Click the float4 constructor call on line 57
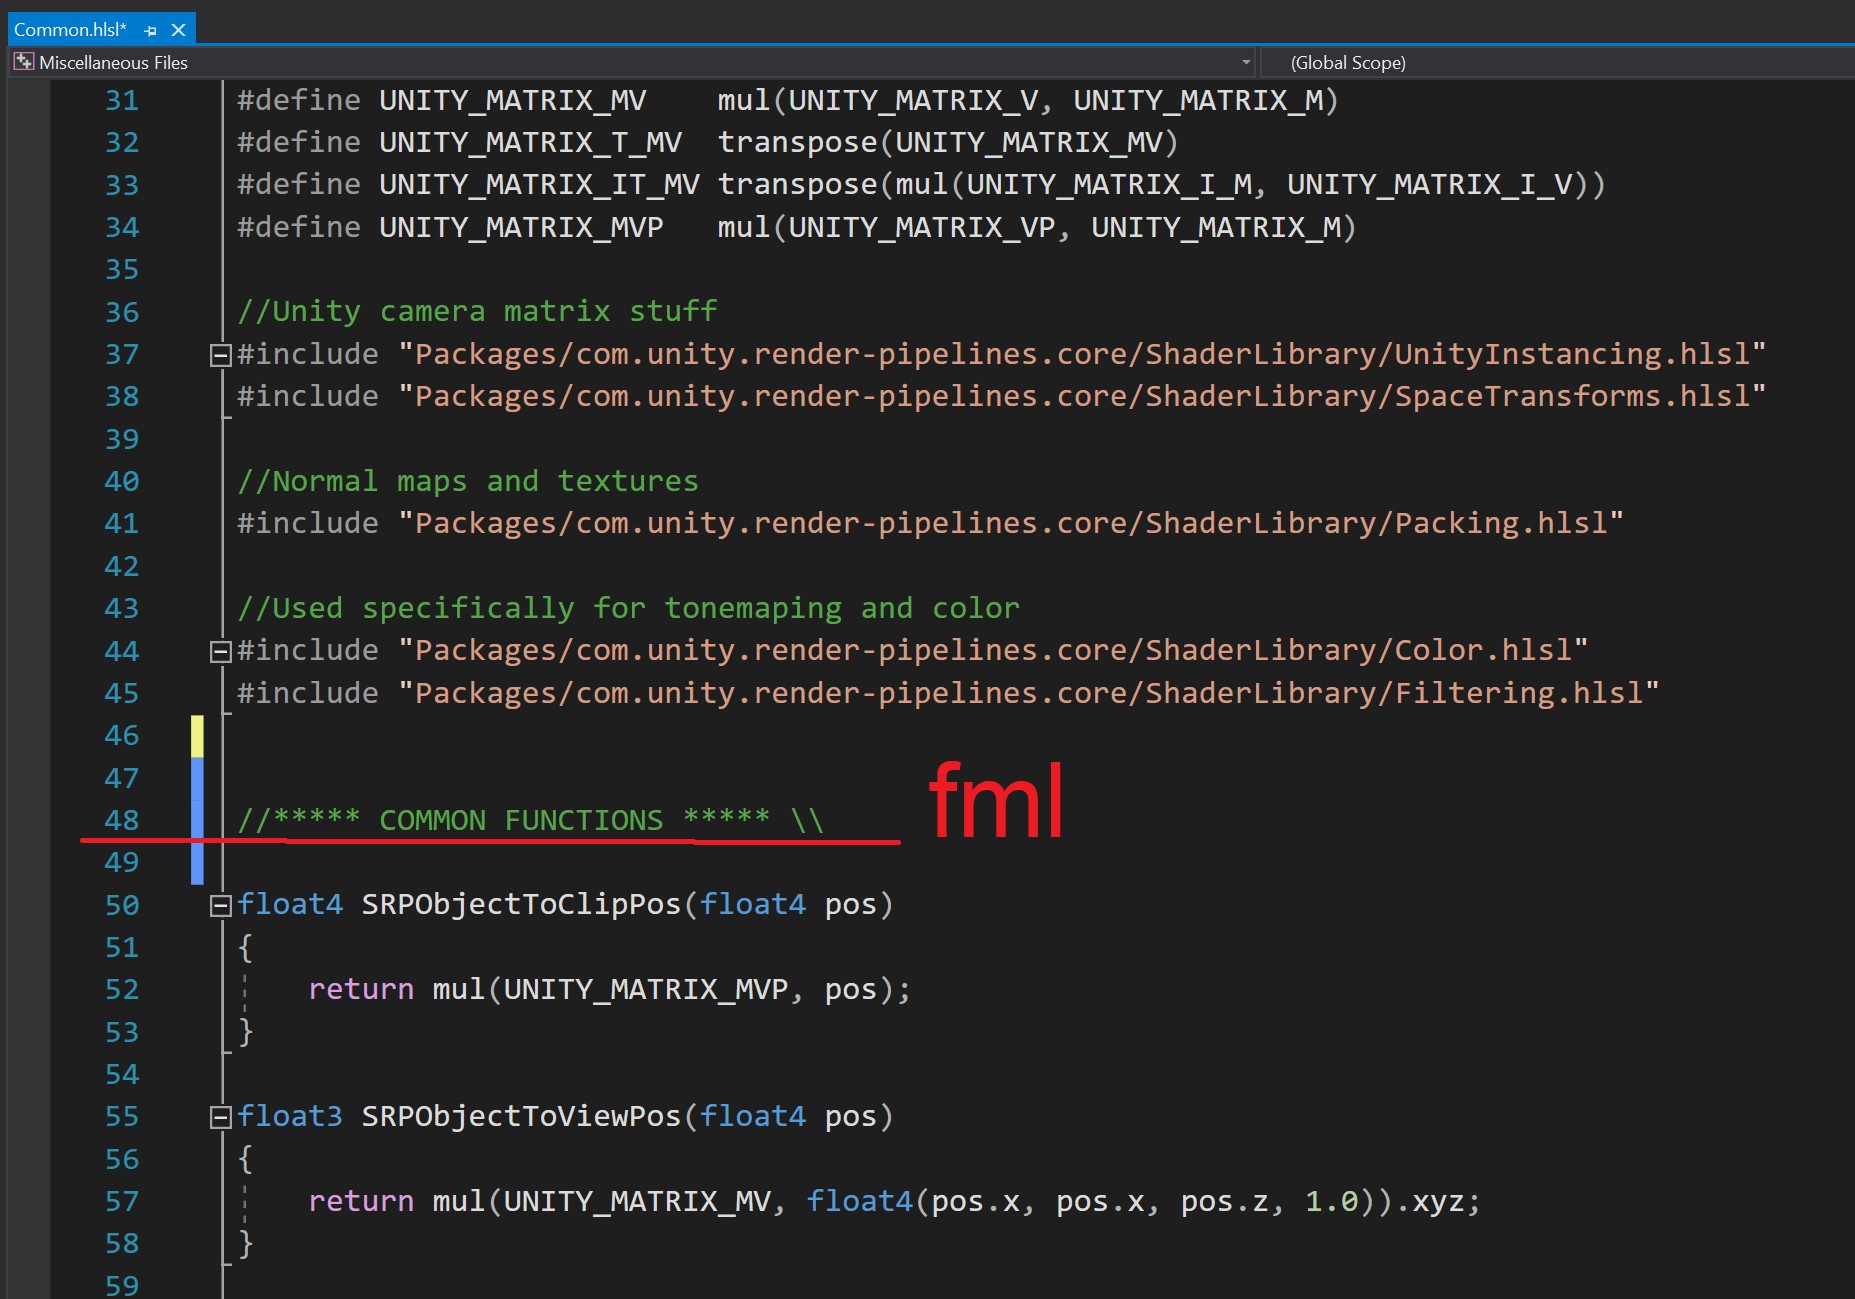Image resolution: width=1855 pixels, height=1299 pixels. click(859, 1201)
